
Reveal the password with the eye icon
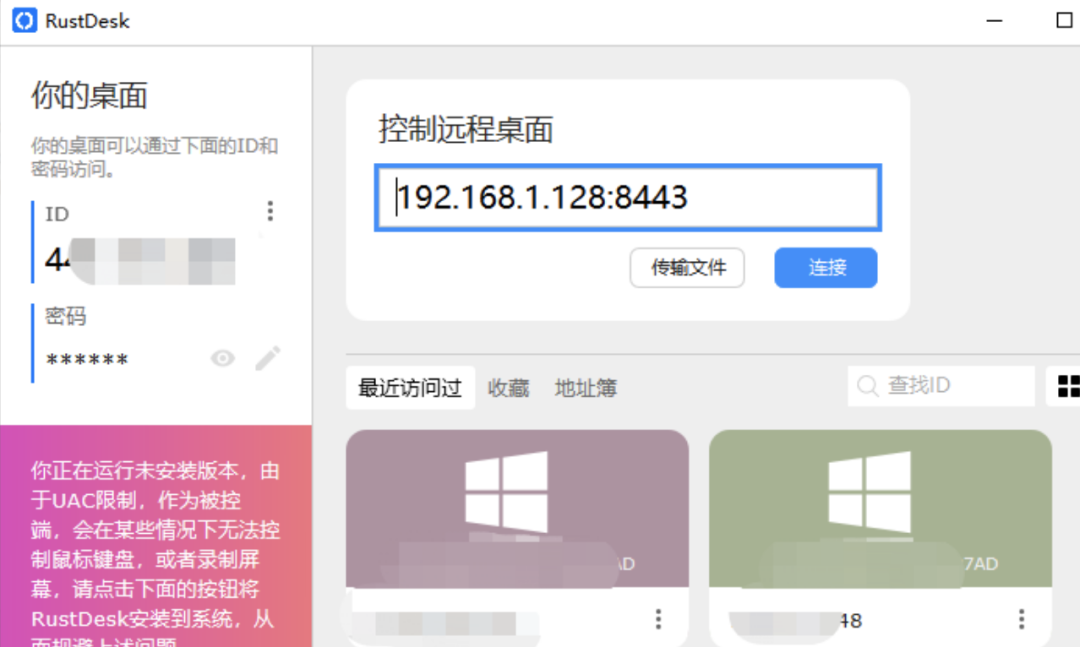[x=222, y=358]
